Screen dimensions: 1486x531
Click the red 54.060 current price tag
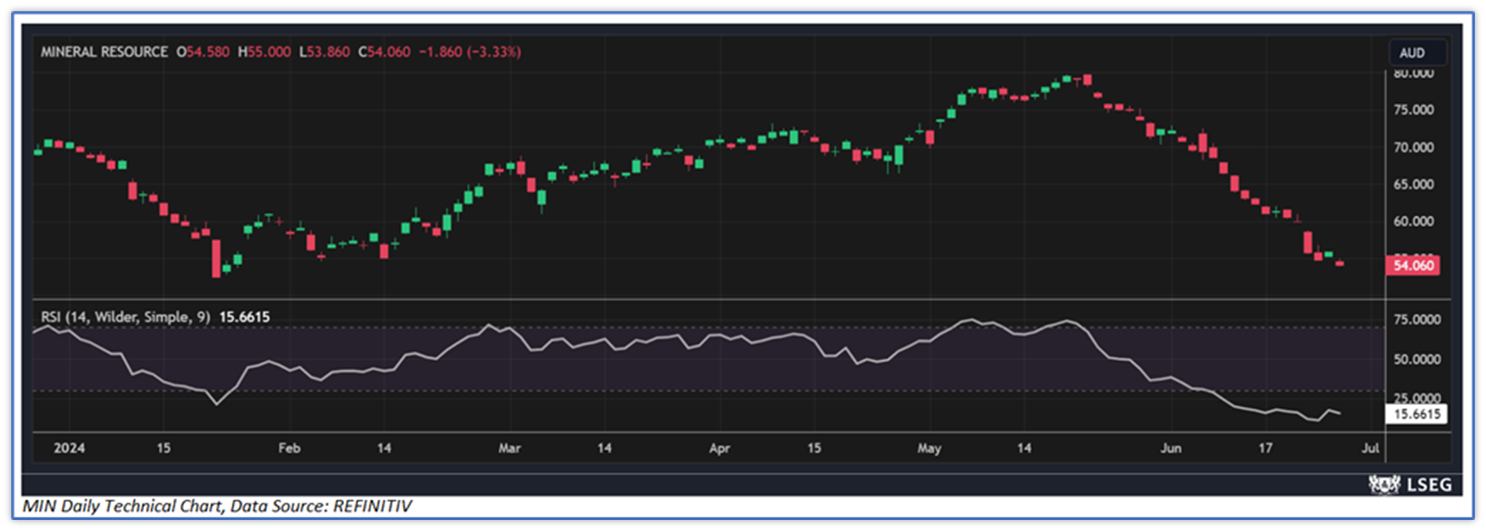(x=1415, y=265)
